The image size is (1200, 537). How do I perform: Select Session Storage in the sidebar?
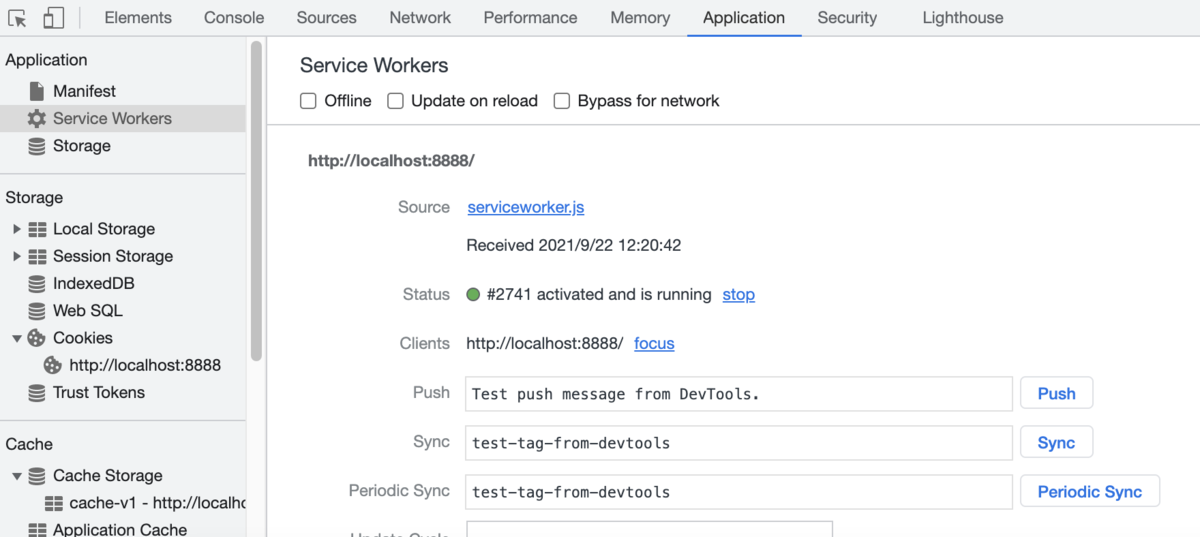[113, 256]
